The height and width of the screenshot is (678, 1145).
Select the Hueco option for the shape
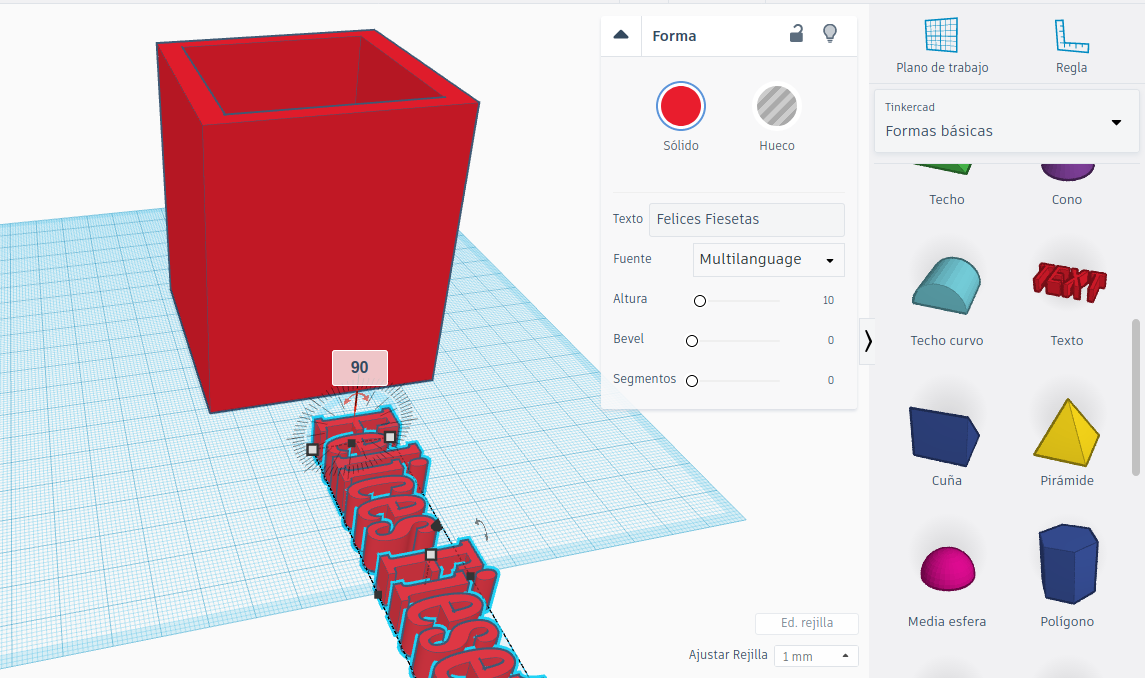pos(777,106)
